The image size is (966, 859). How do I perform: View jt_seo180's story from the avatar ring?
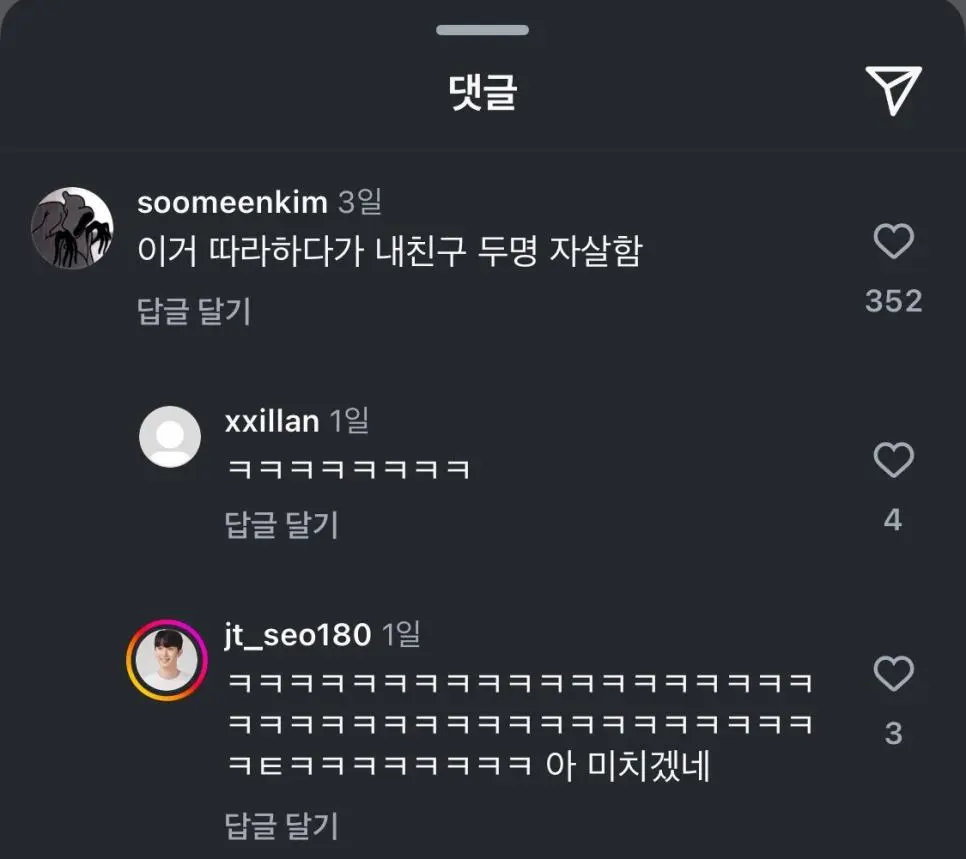tap(166, 659)
